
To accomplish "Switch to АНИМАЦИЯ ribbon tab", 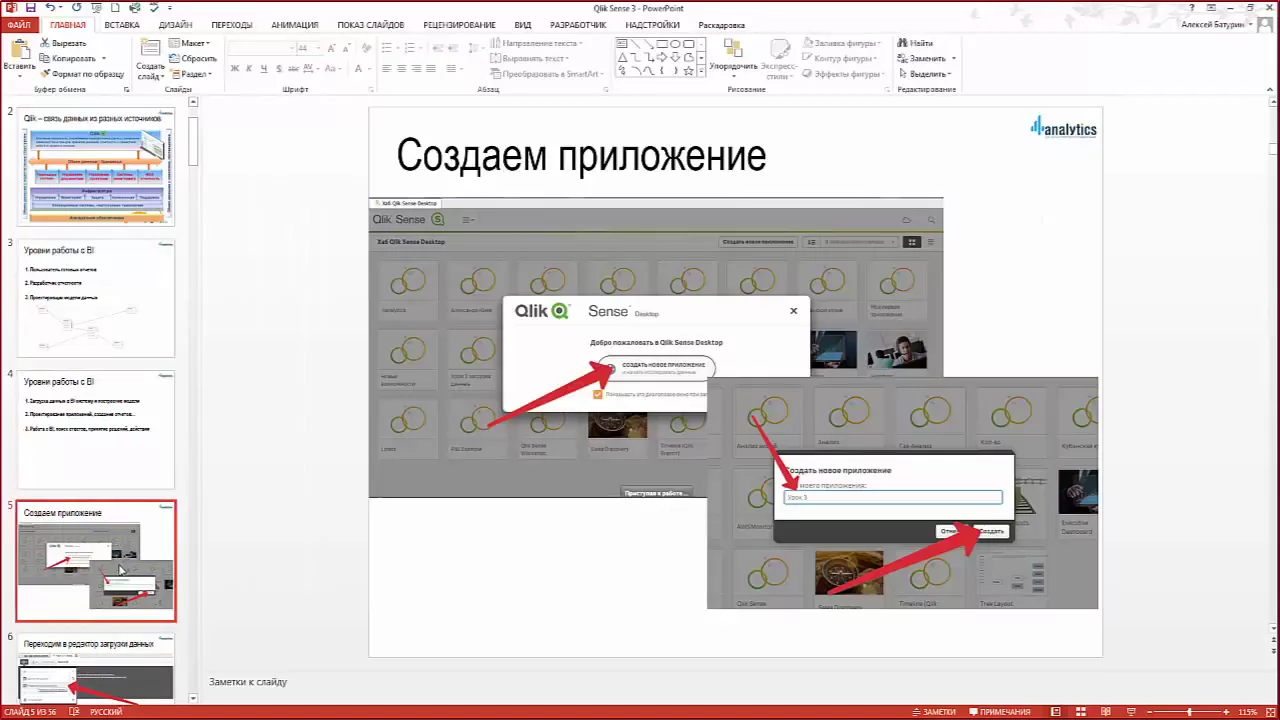I will point(295,25).
